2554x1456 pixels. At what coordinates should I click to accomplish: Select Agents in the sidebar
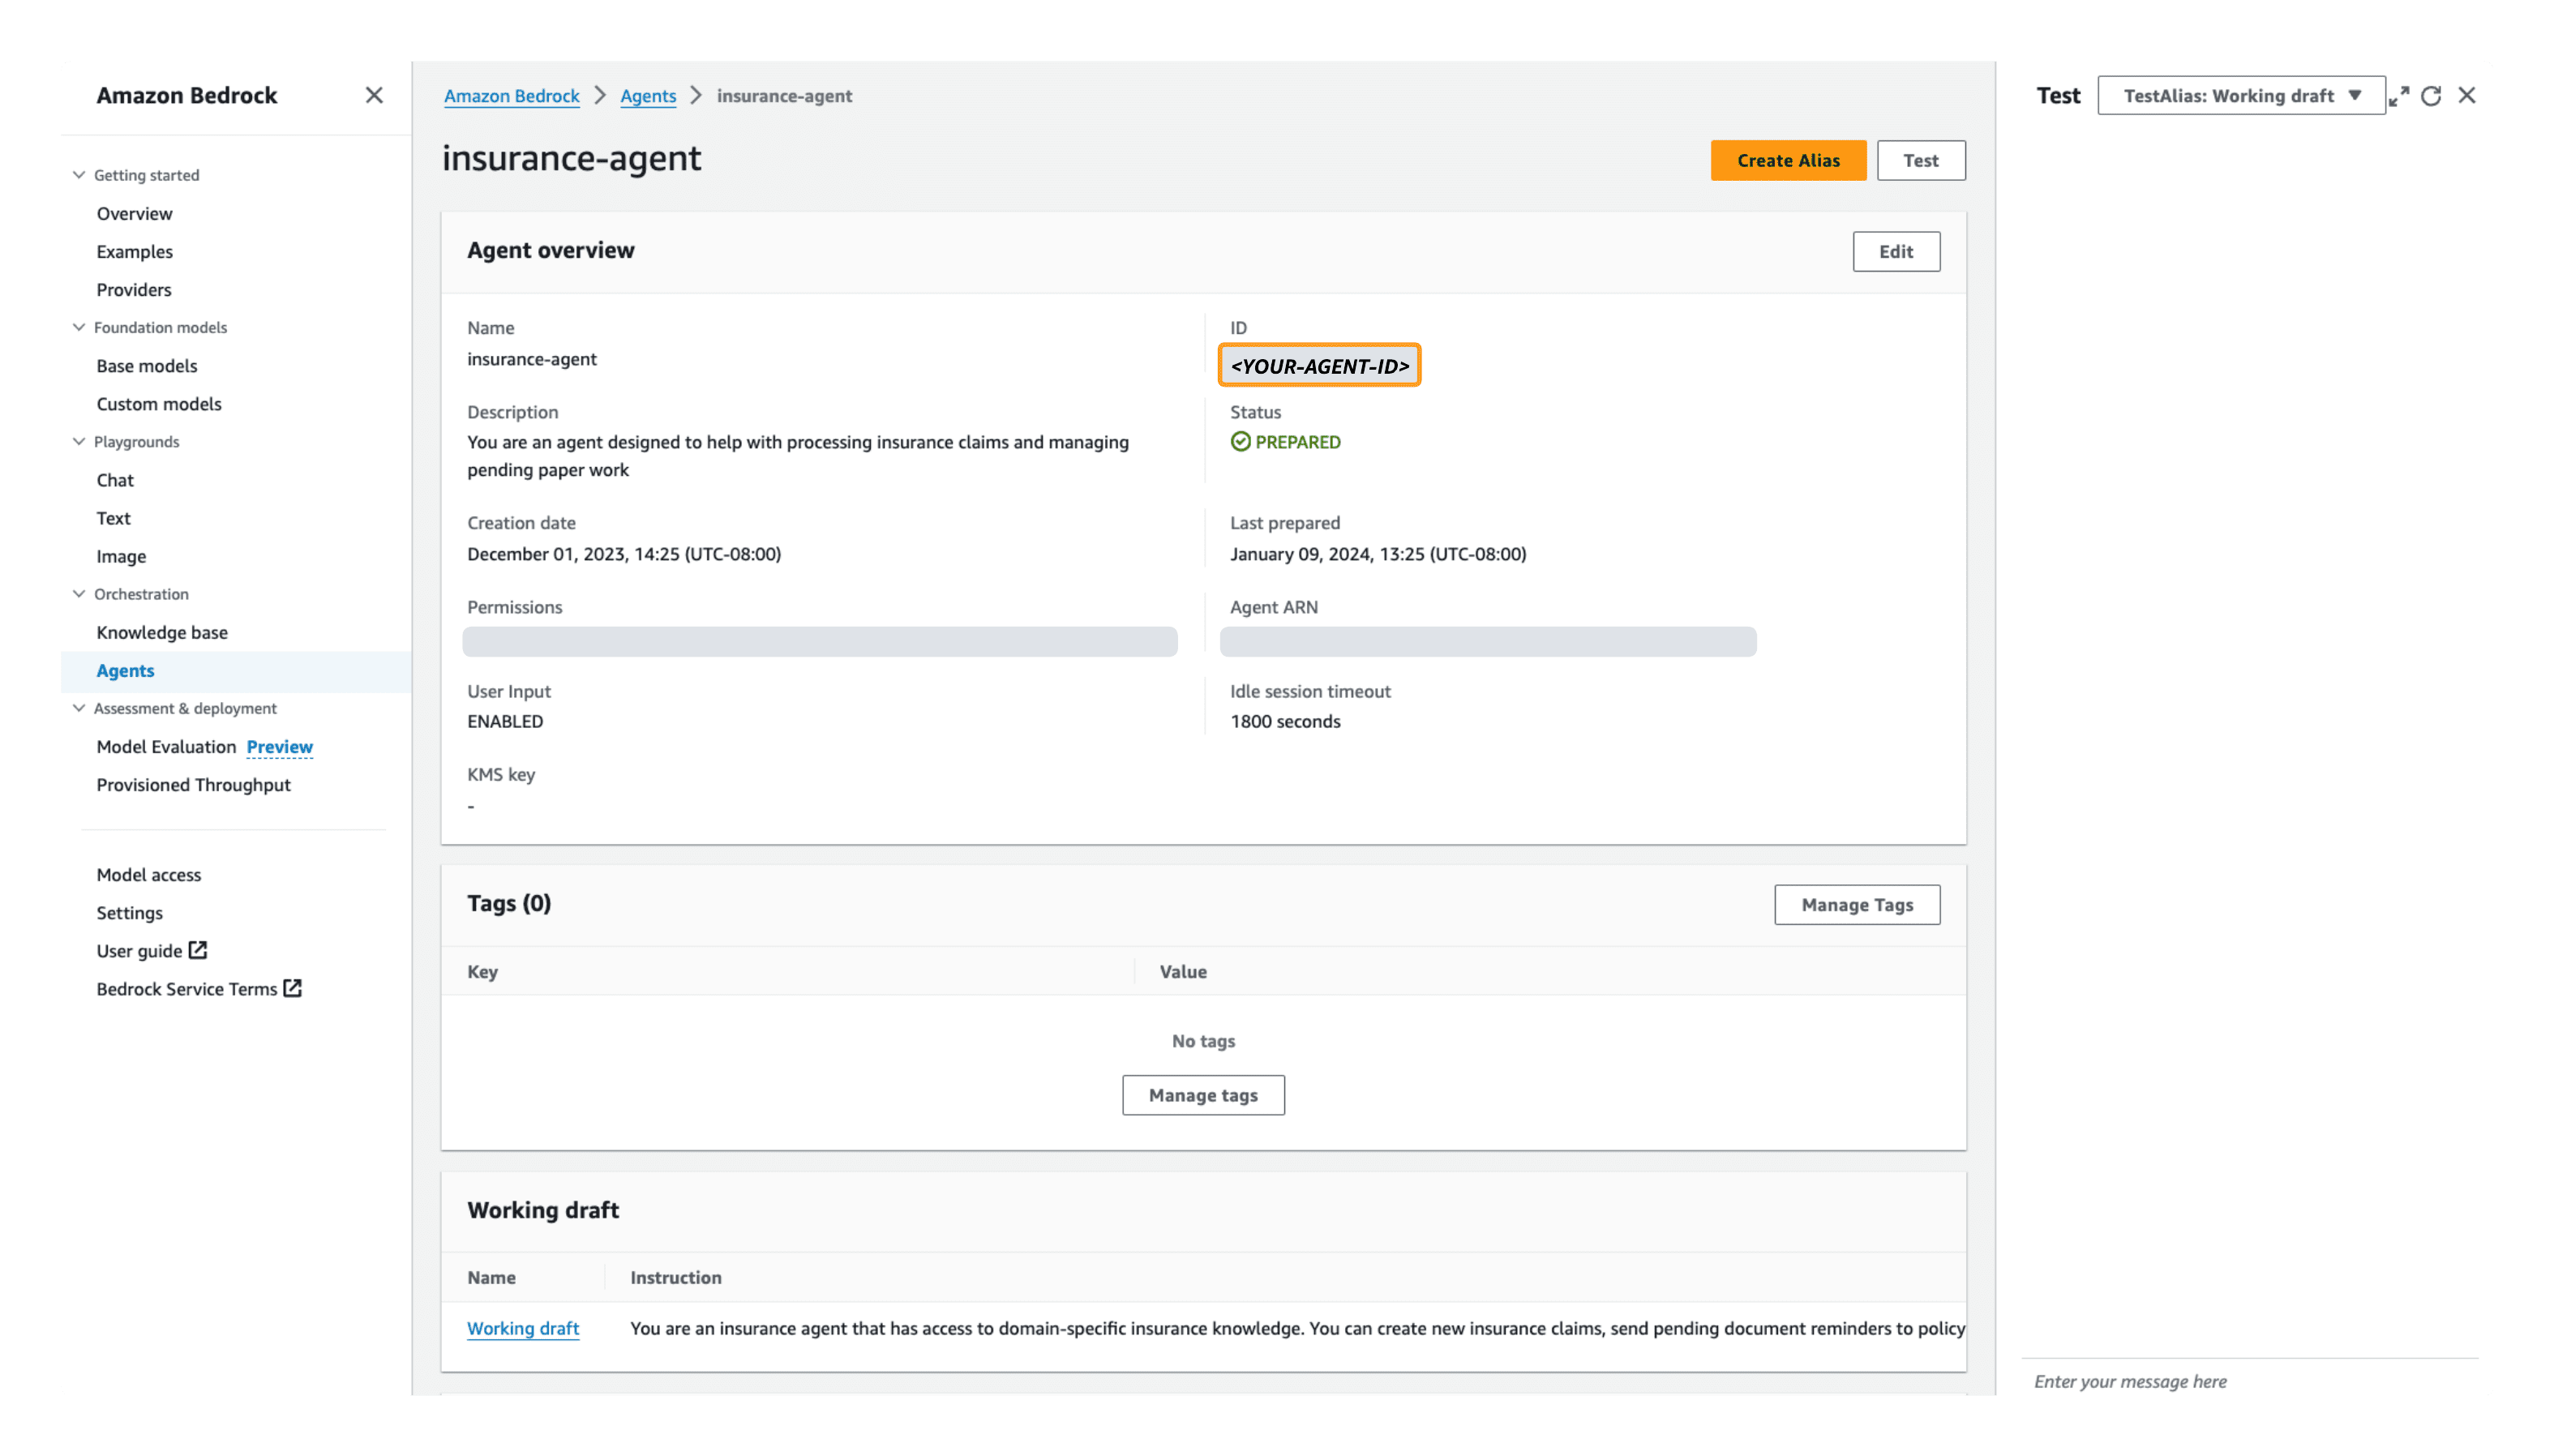click(x=125, y=670)
